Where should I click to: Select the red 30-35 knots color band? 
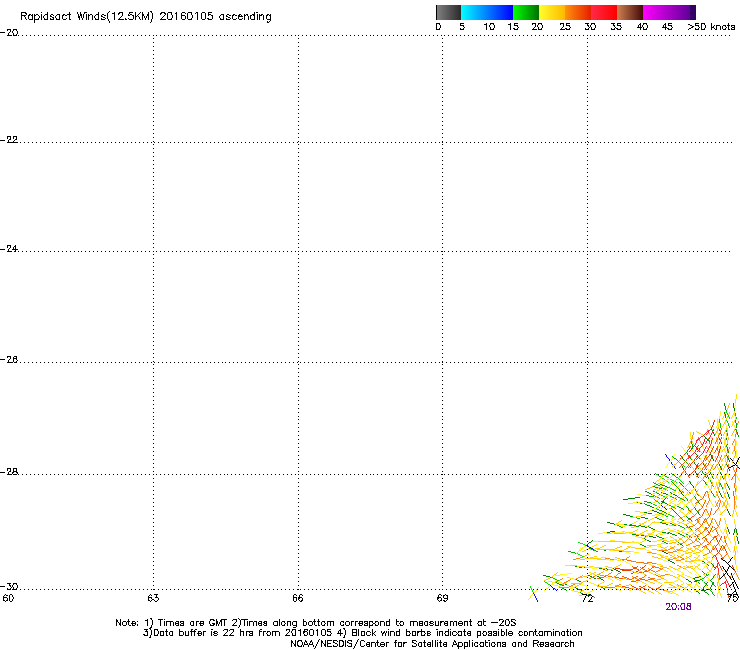(x=604, y=12)
